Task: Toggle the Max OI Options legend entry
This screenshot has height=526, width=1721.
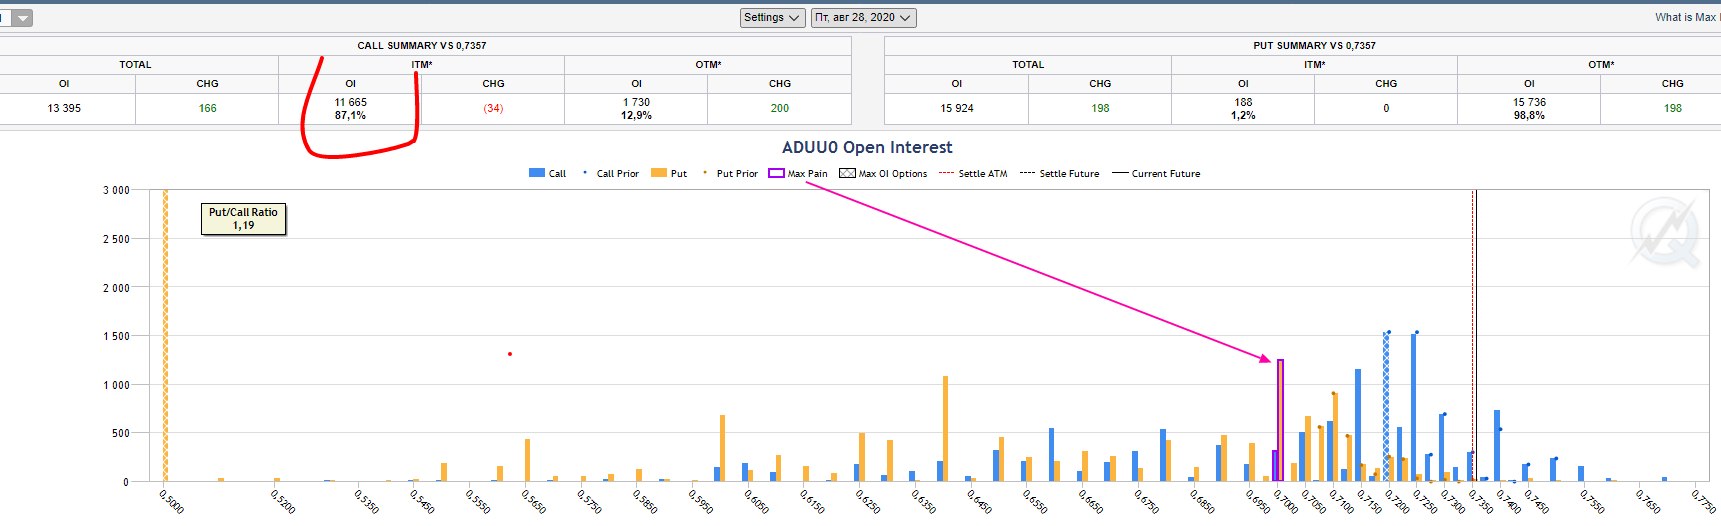Action: 883,173
